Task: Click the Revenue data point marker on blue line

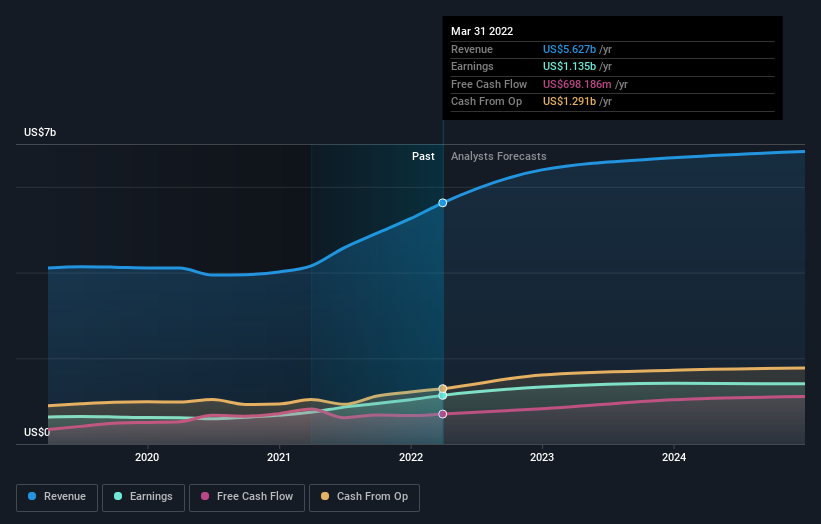Action: coord(442,203)
